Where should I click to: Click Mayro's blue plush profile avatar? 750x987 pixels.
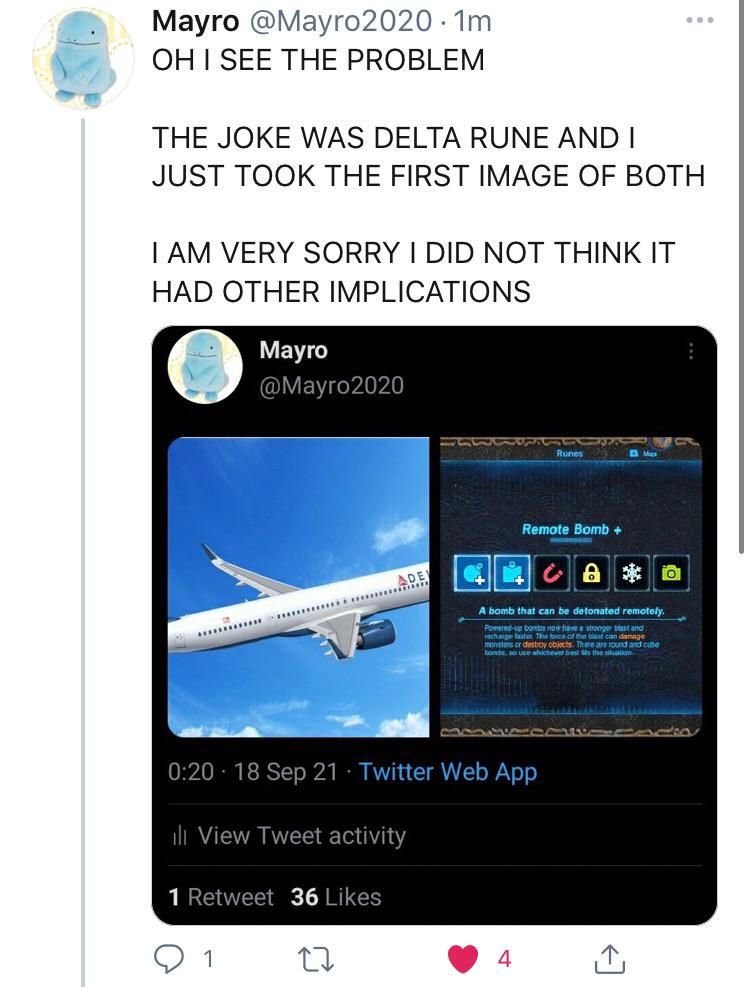click(x=83, y=58)
